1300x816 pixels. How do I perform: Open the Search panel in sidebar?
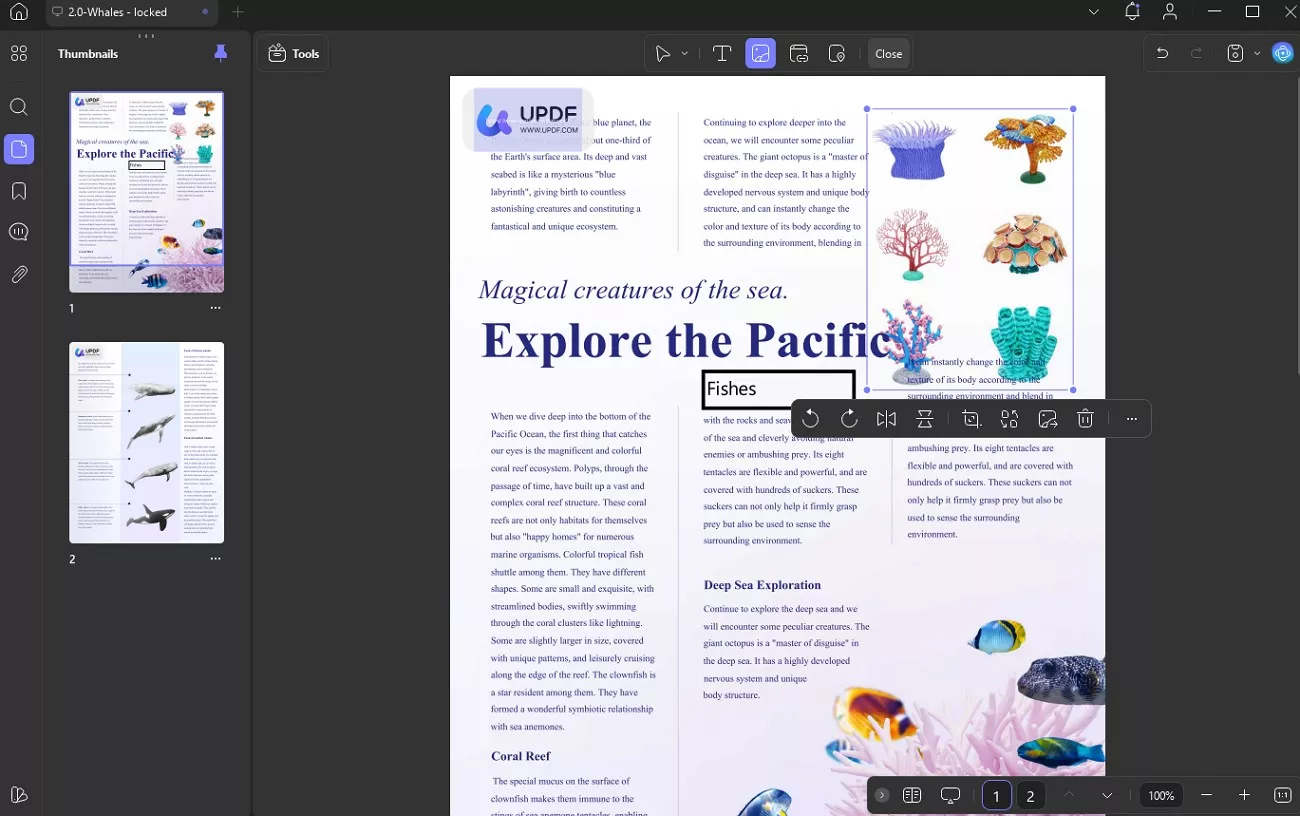pos(18,107)
